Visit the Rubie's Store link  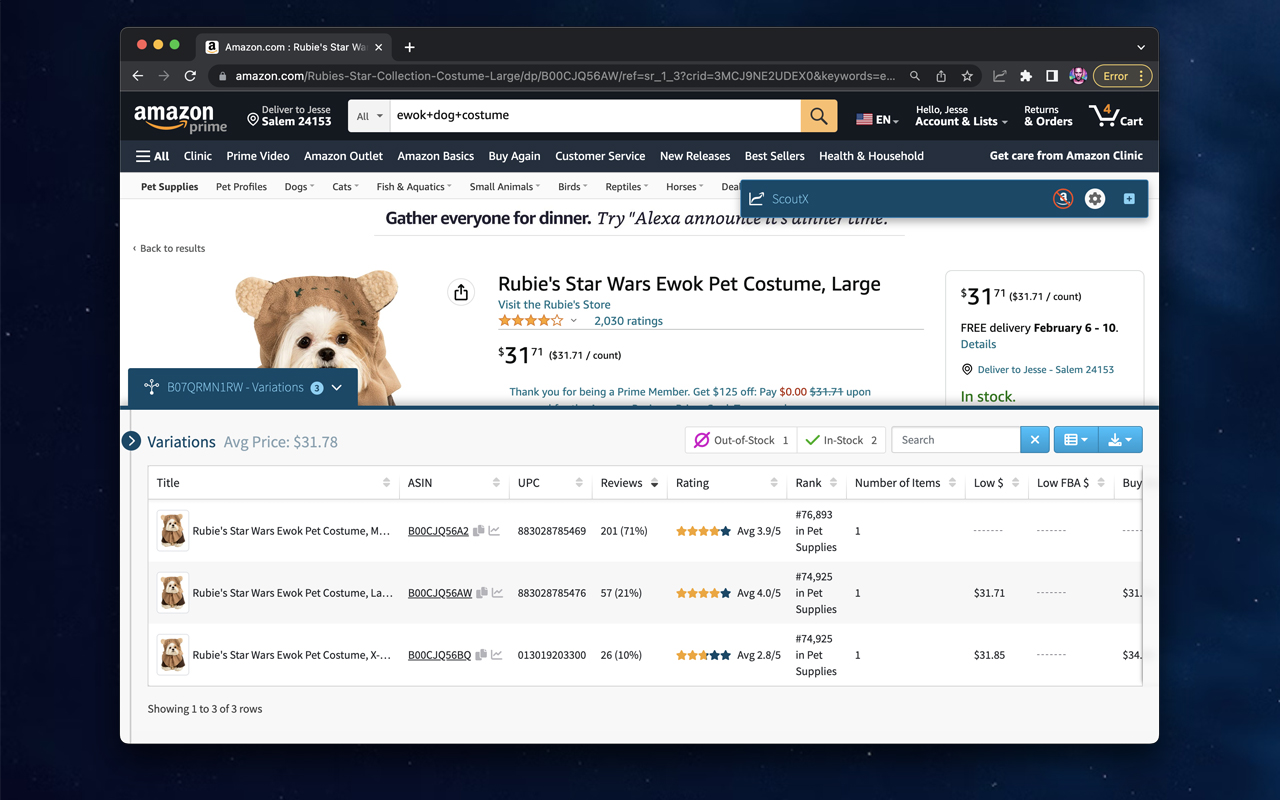[554, 304]
